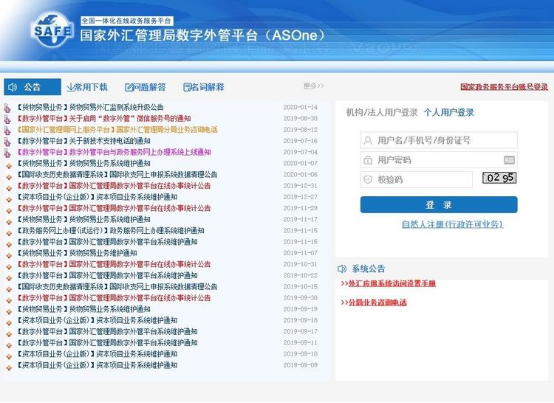Click the captcha image 0295 to refresh
The height and width of the screenshot is (403, 554).
coord(499,178)
